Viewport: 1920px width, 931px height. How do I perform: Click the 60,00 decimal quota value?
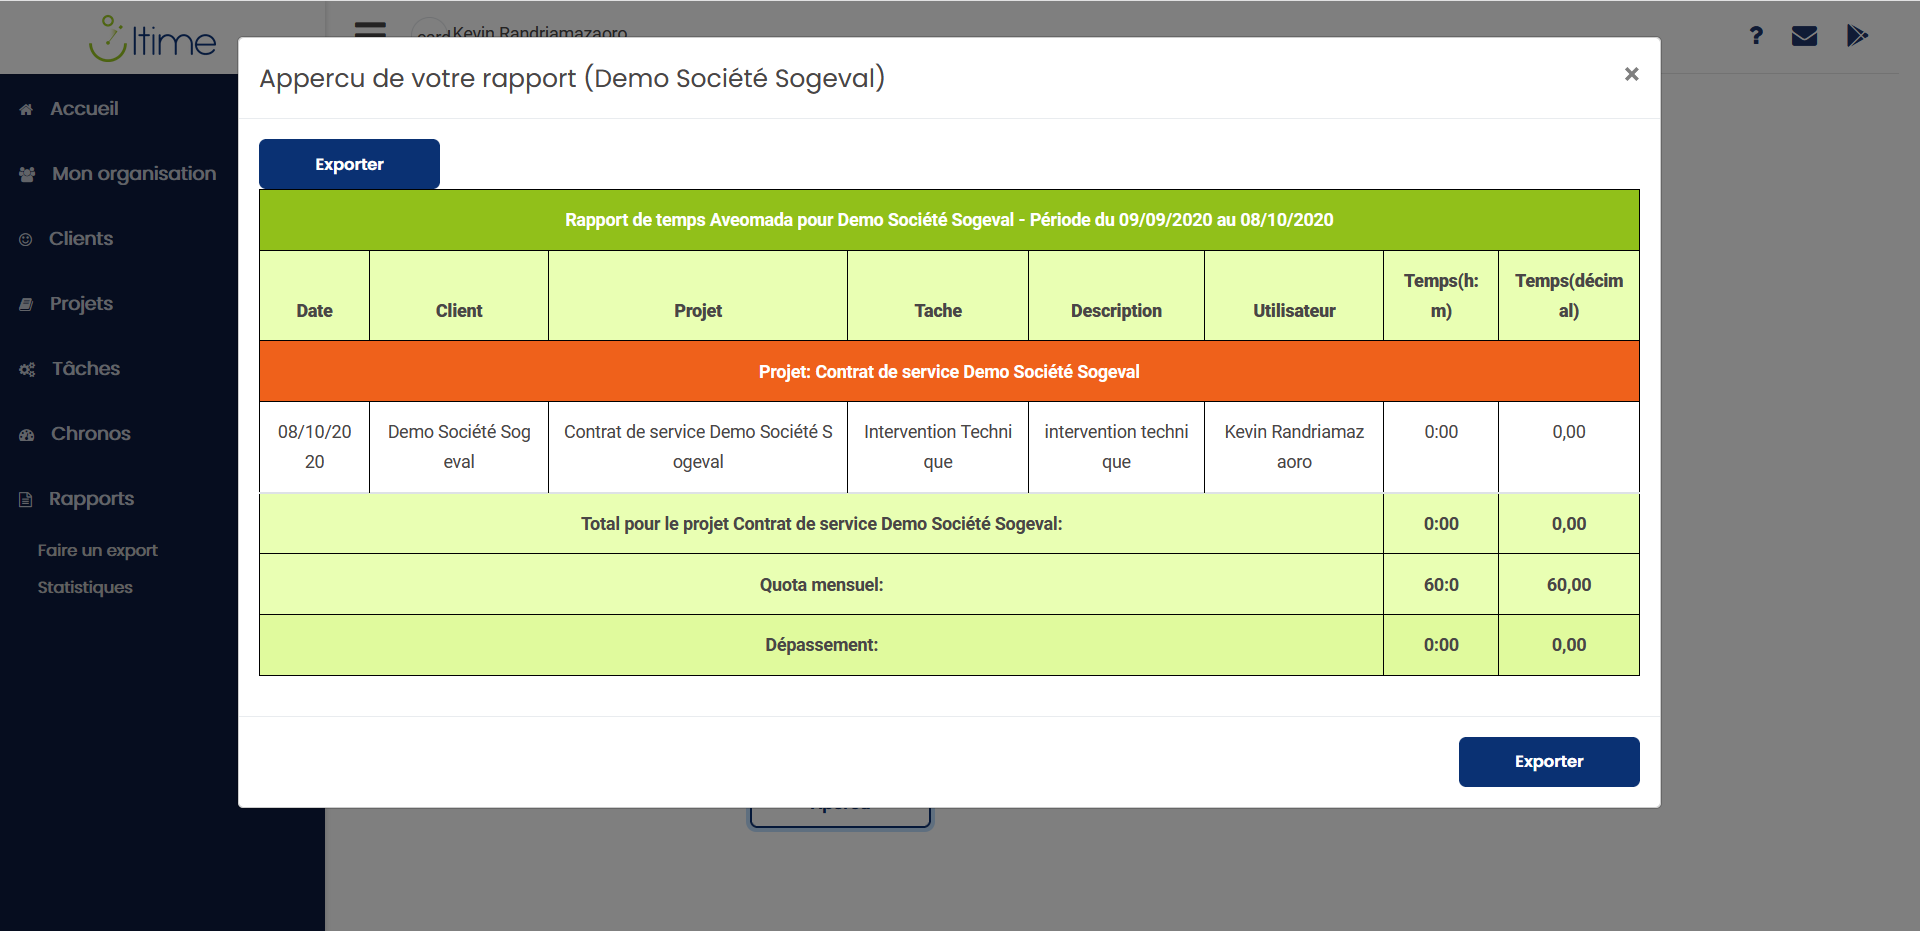(x=1569, y=585)
